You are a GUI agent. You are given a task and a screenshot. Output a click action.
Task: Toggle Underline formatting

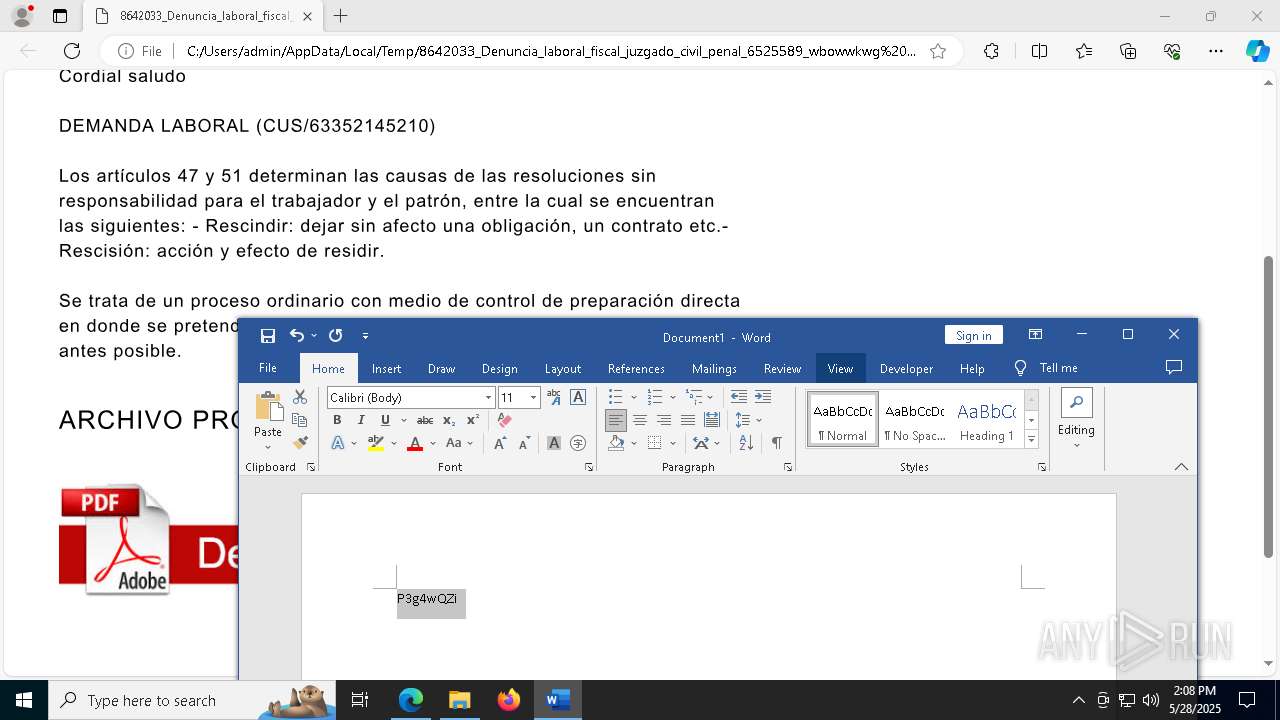(385, 420)
